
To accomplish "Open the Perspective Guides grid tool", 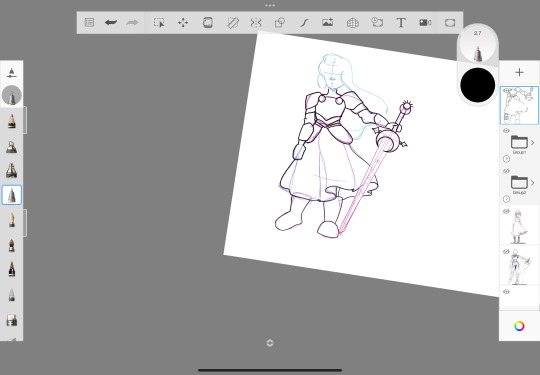I will [353, 23].
